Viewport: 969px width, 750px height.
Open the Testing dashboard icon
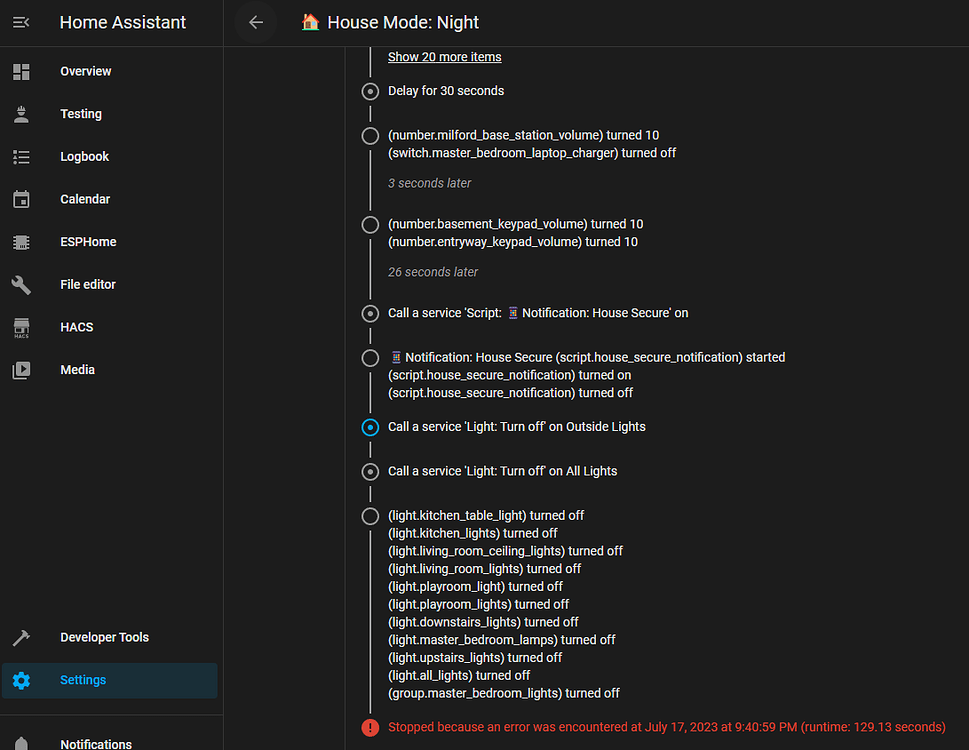point(21,114)
